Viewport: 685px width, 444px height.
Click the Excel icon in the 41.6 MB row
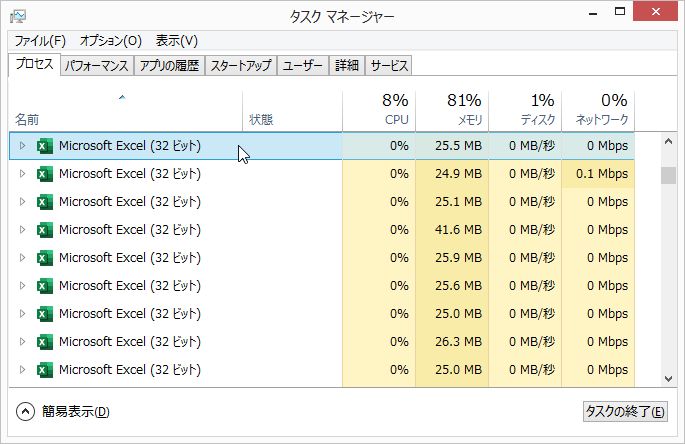pos(45,230)
